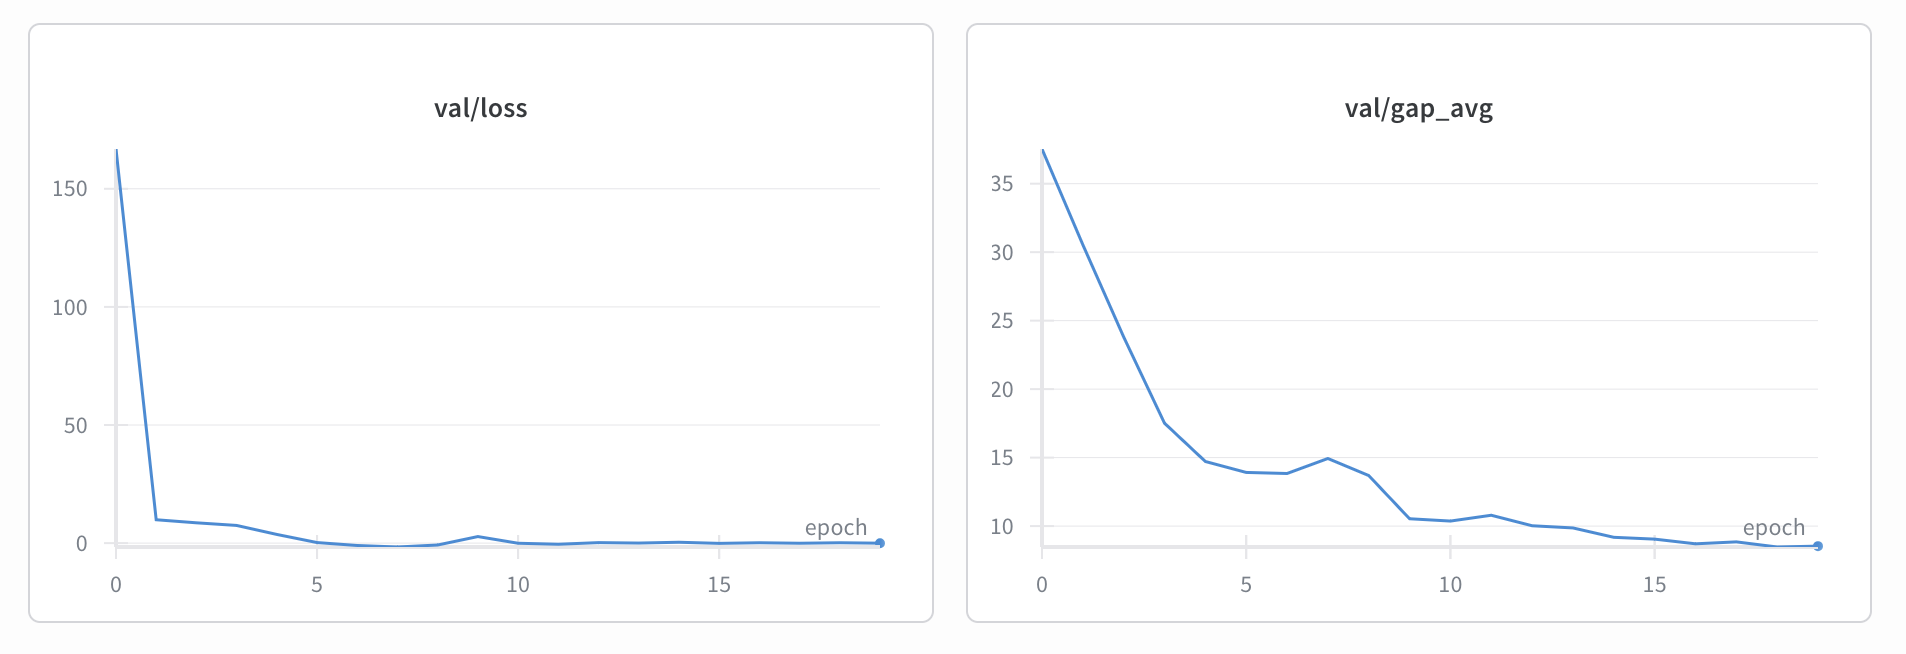Click the 20 y-axis tick on val/gap_avg
The height and width of the screenshot is (654, 1906).
click(x=1002, y=390)
